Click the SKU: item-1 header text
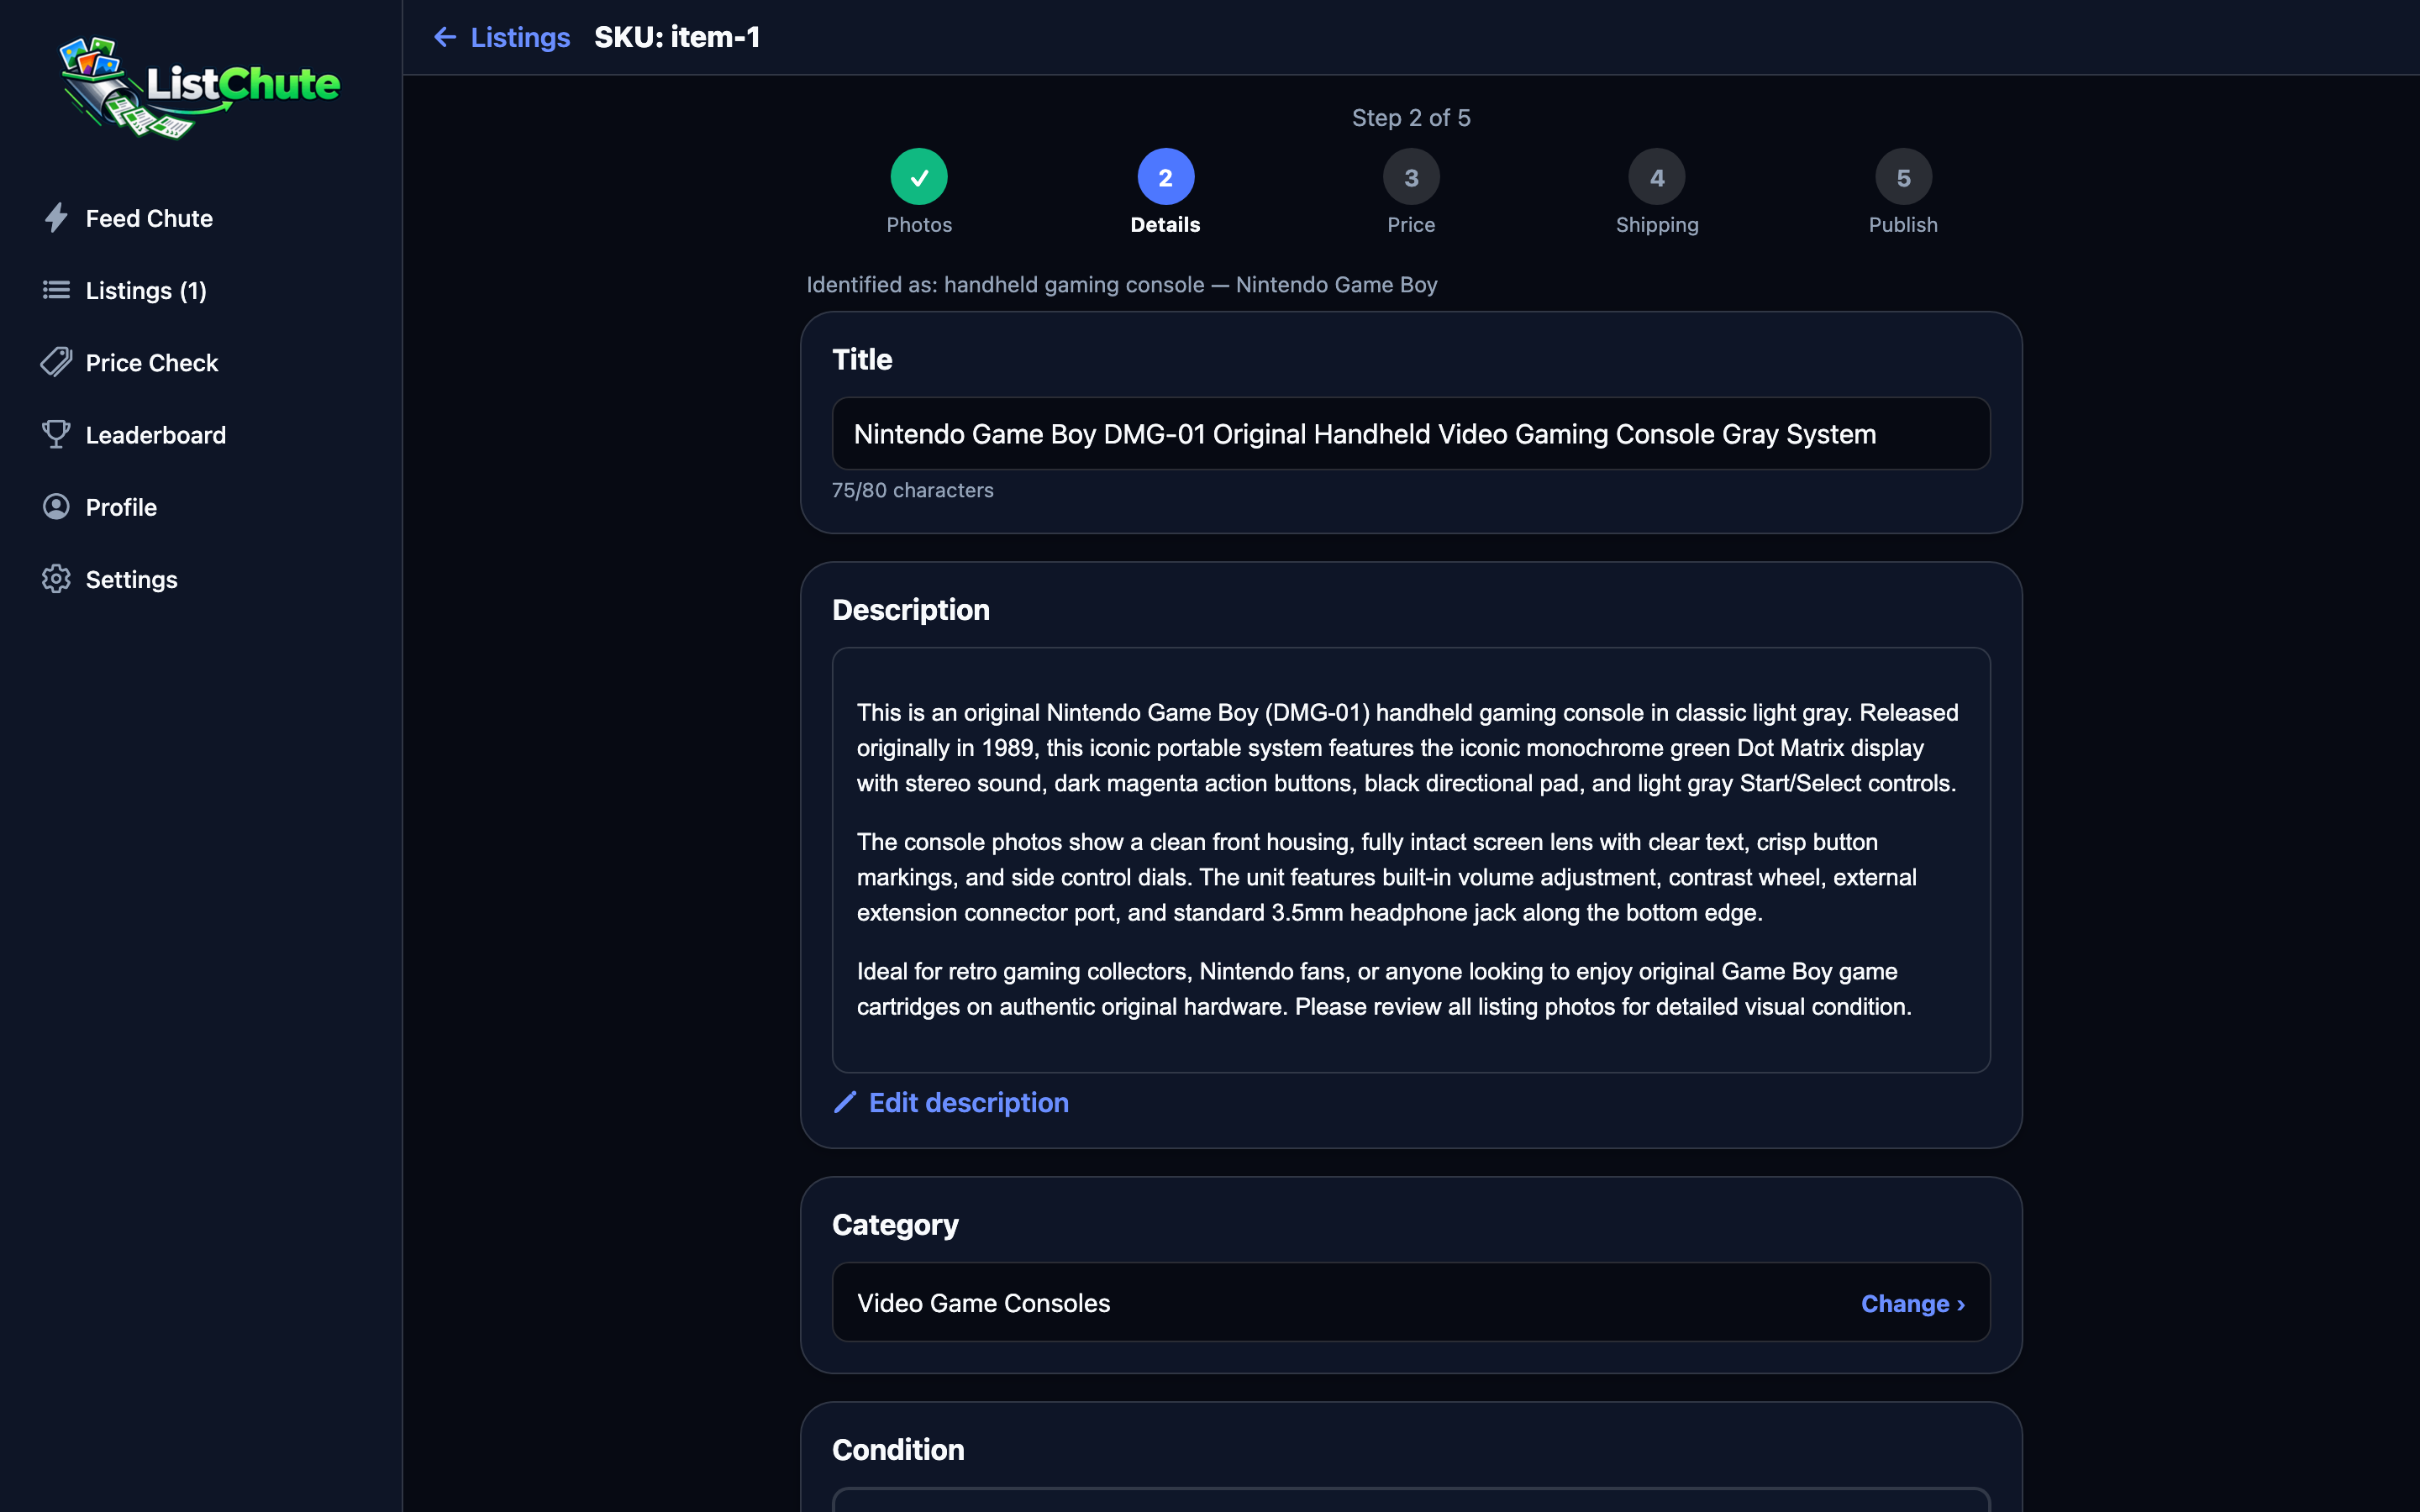Image resolution: width=2420 pixels, height=1512 pixels. (x=677, y=37)
